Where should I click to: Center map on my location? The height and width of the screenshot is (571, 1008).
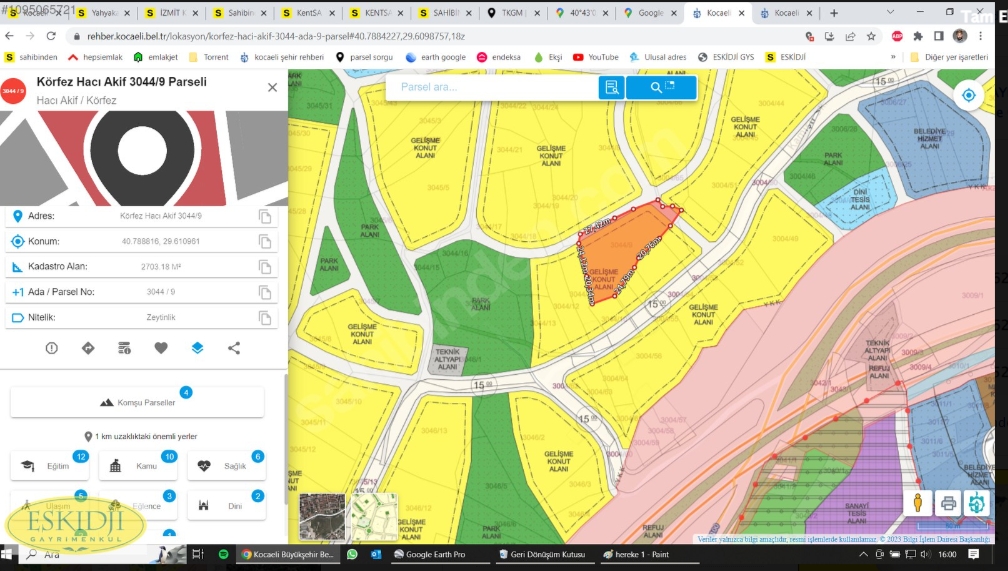tap(969, 96)
